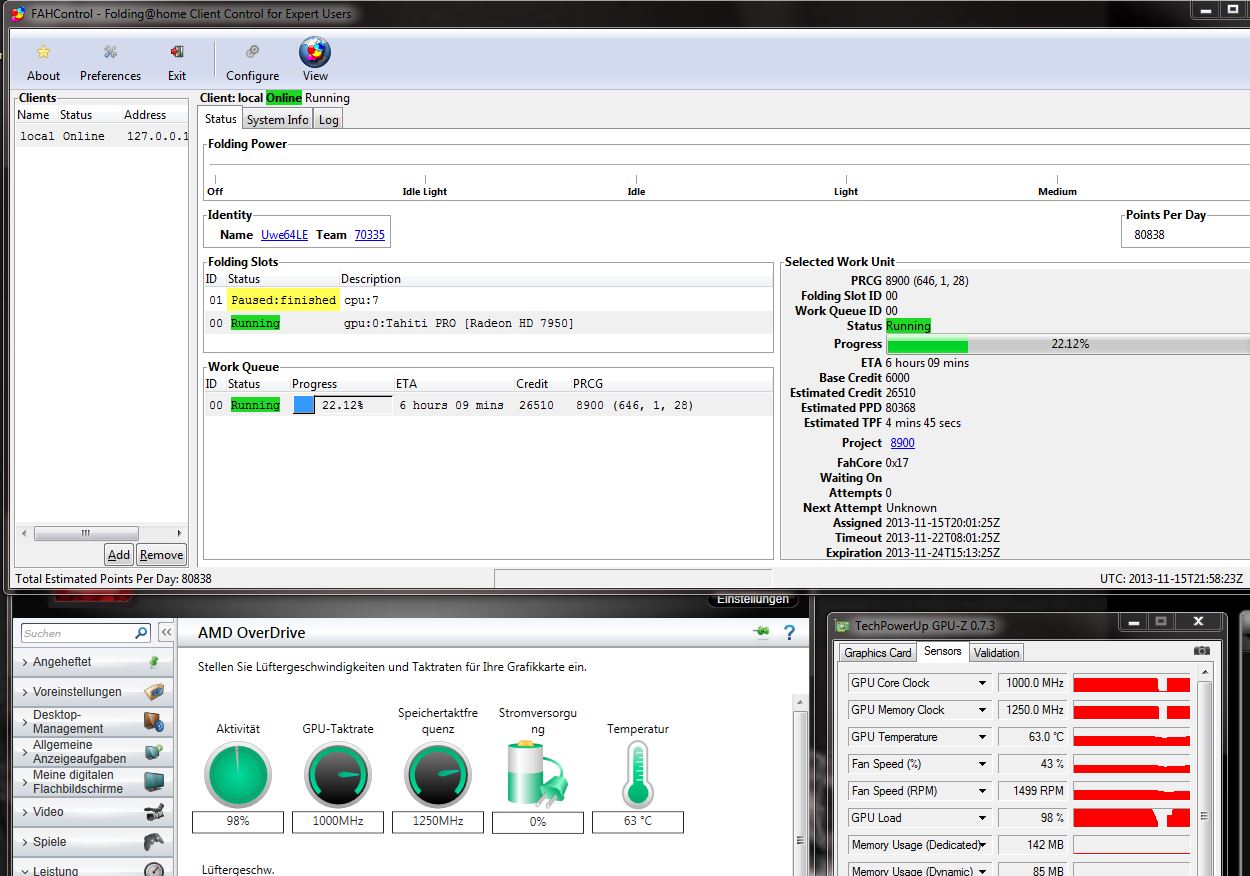The image size is (1250, 876).
Task: Open the Validation tab in GPU-Z
Action: click(x=997, y=653)
